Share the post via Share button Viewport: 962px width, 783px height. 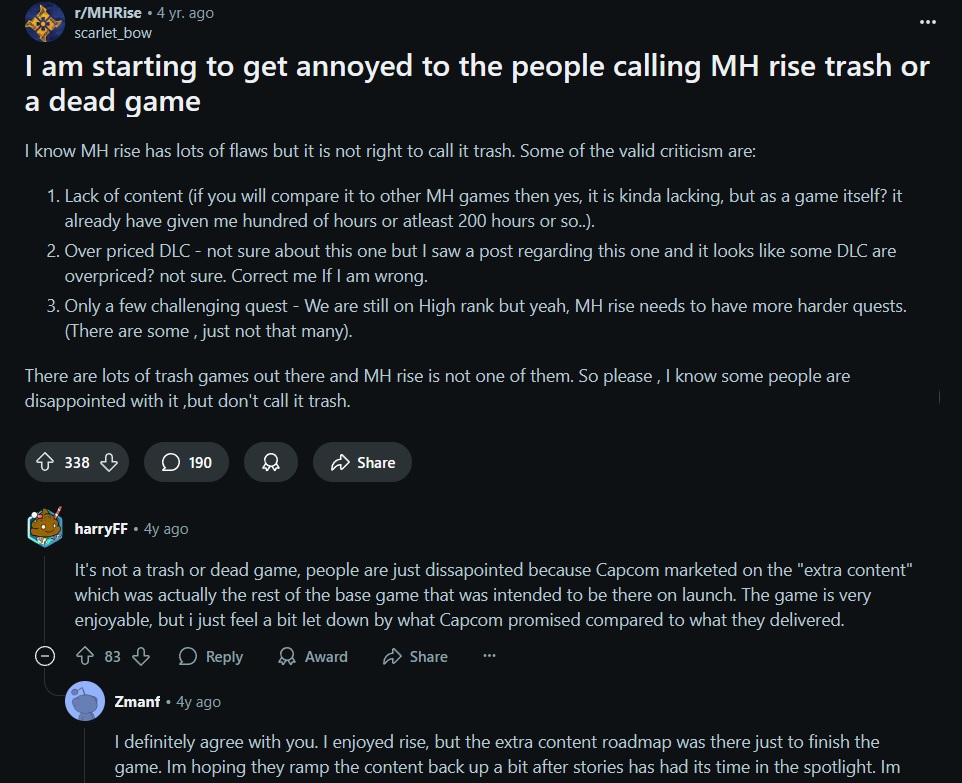[362, 462]
